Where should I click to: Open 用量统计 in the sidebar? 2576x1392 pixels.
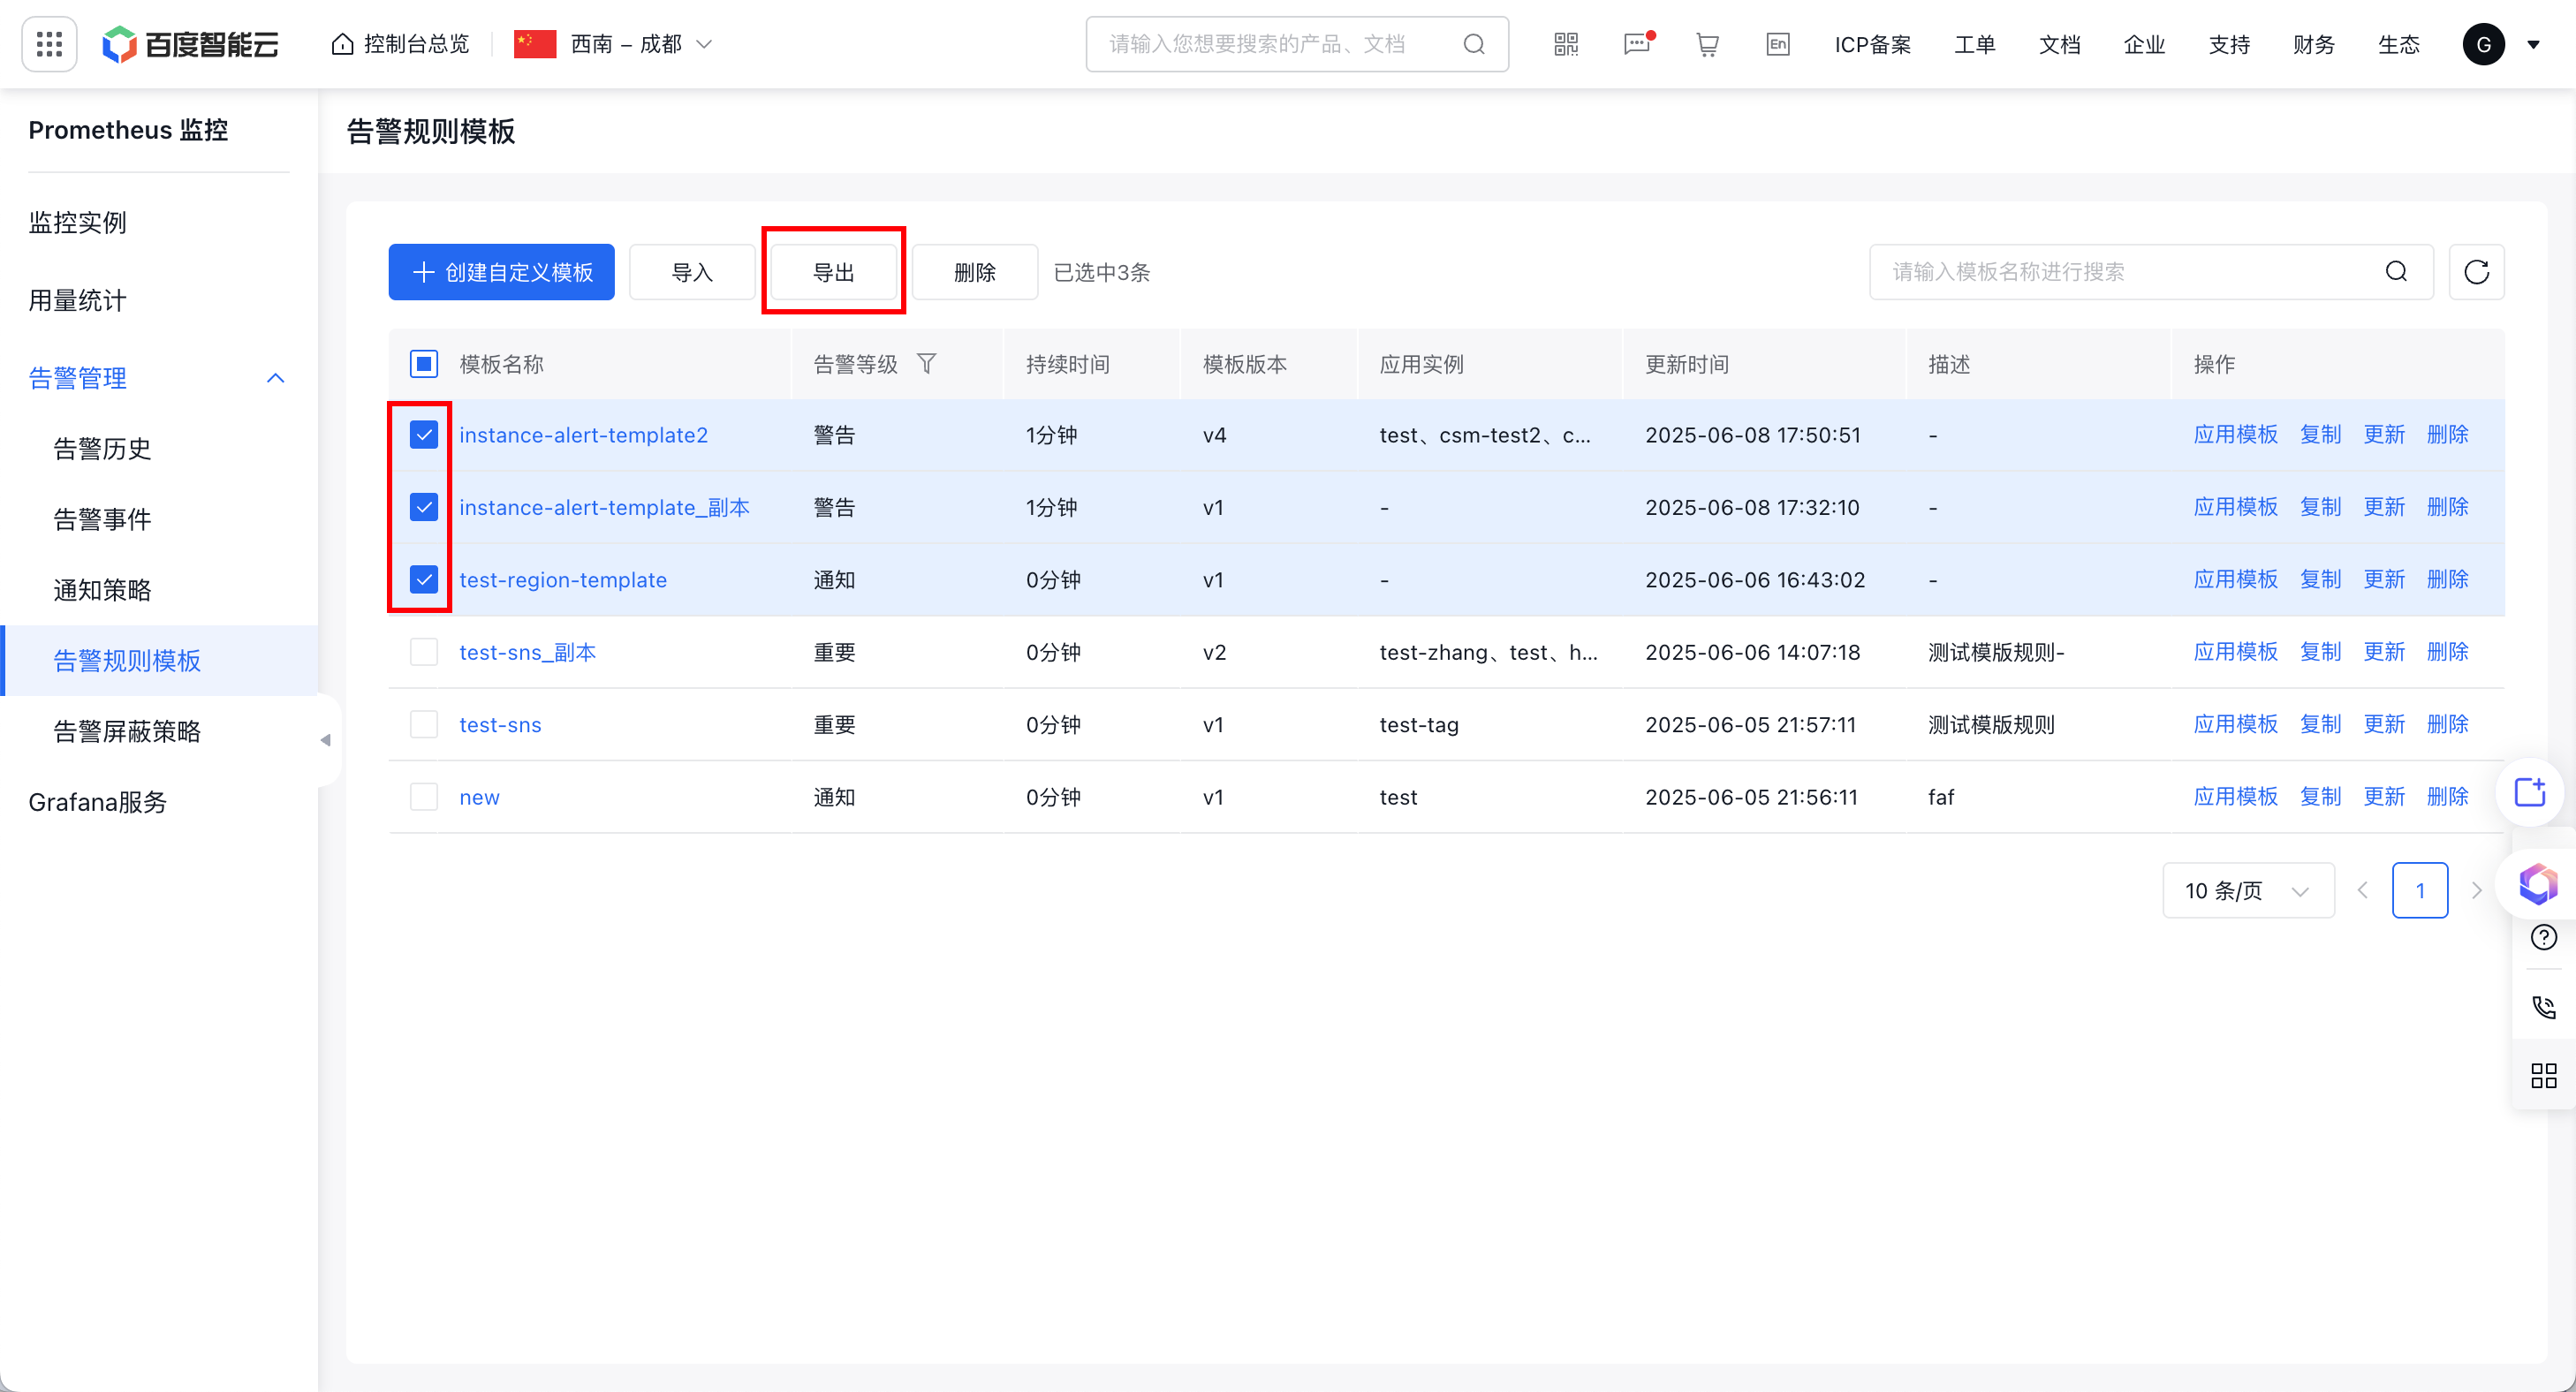[x=78, y=300]
